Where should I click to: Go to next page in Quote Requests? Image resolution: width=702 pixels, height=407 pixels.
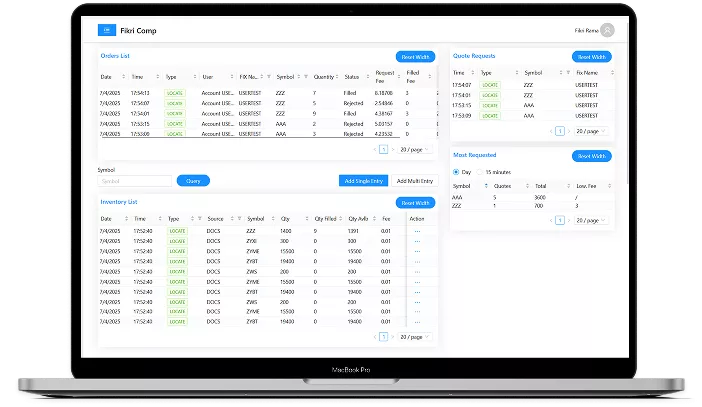569,131
